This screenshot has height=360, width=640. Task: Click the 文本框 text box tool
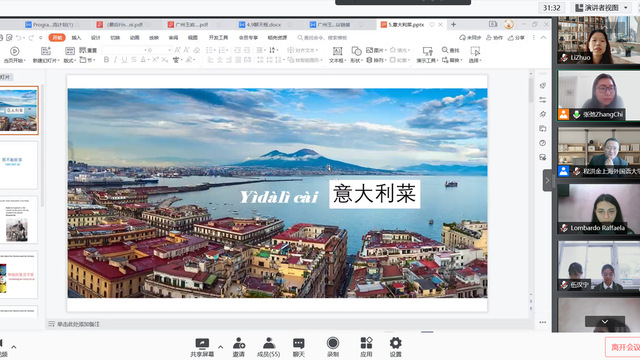click(337, 55)
